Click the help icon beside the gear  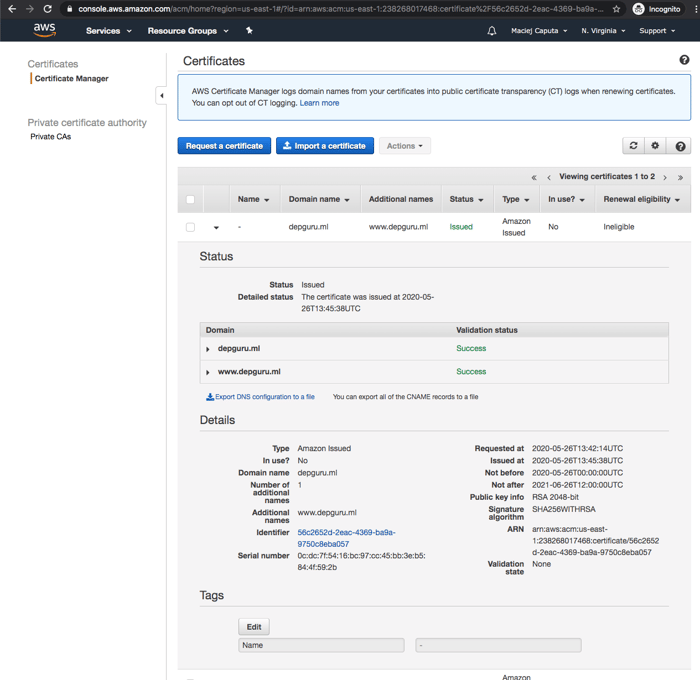pyautogui.click(x=680, y=146)
